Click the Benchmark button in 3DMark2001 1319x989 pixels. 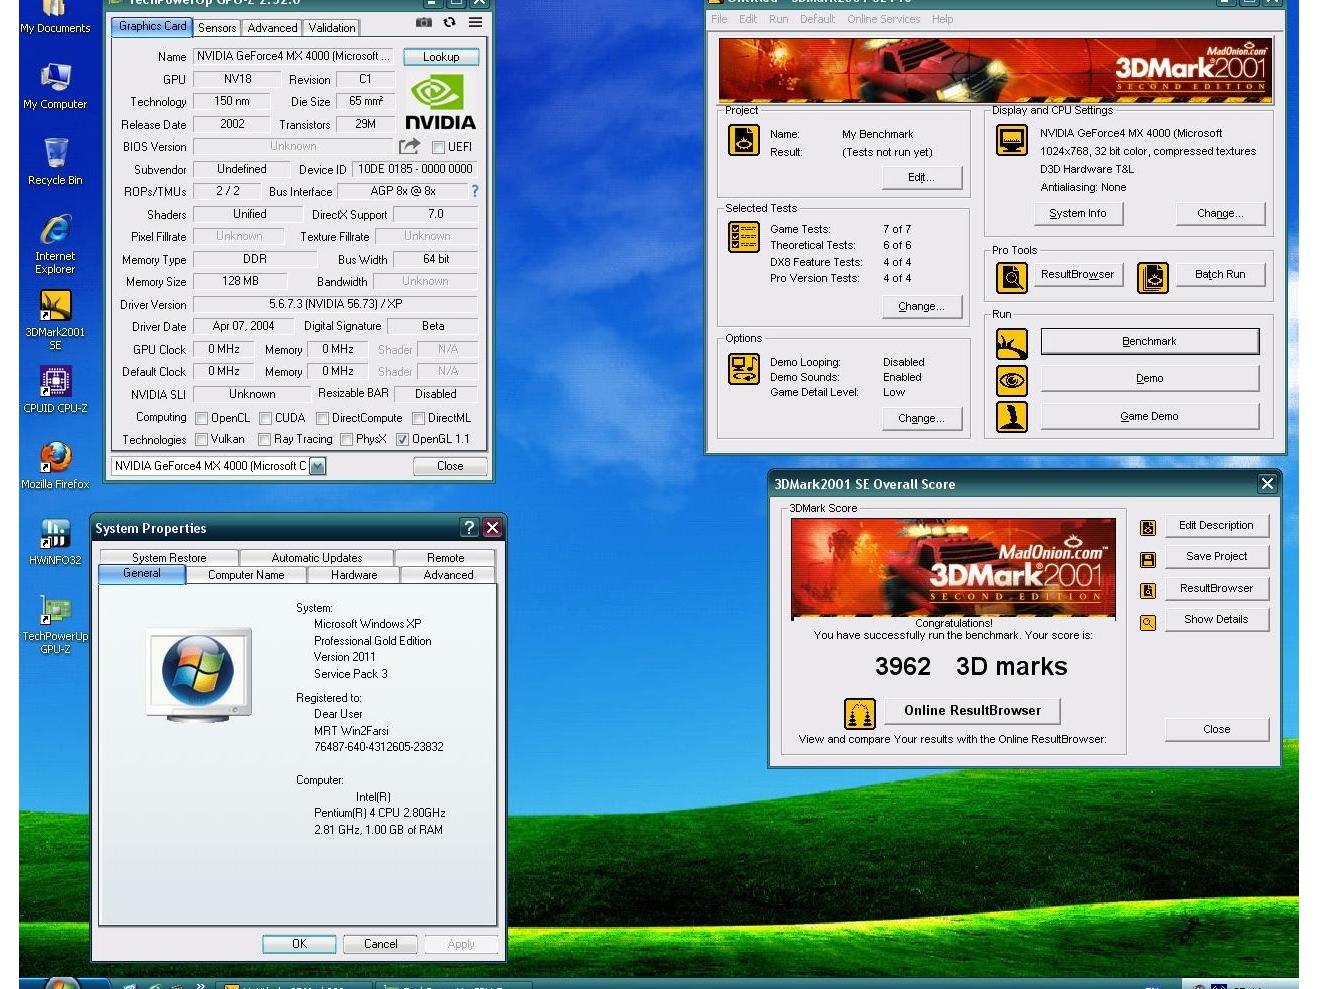point(1150,342)
